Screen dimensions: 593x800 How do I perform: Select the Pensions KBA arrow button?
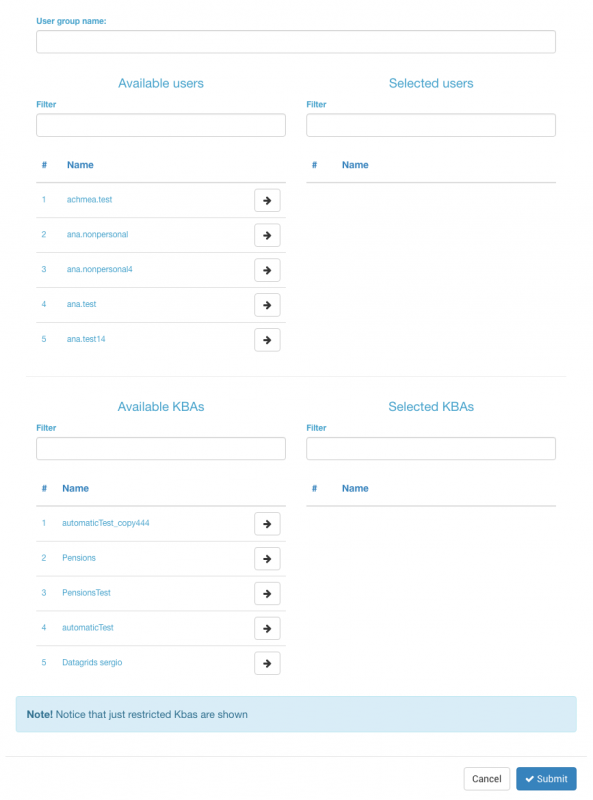pyautogui.click(x=267, y=559)
